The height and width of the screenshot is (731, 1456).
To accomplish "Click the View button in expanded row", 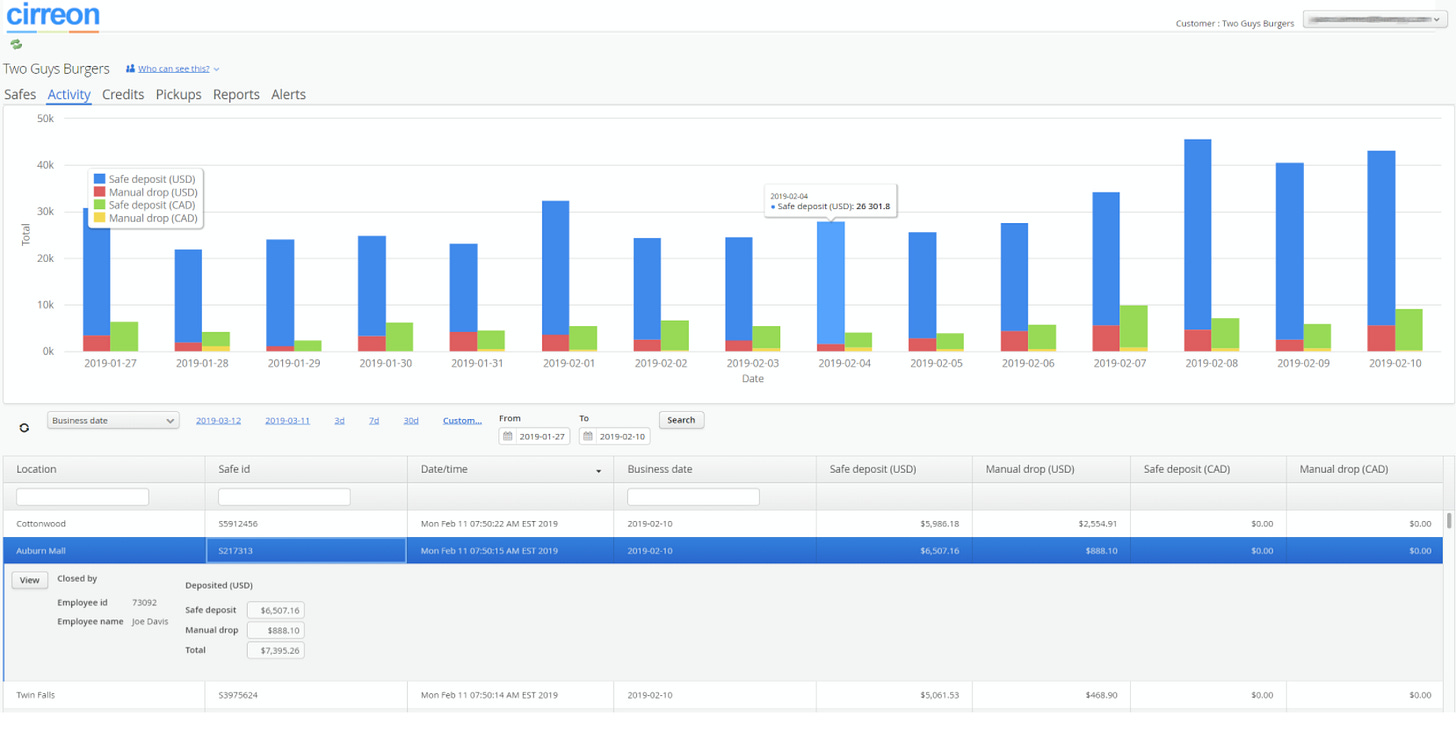I will pos(29,580).
